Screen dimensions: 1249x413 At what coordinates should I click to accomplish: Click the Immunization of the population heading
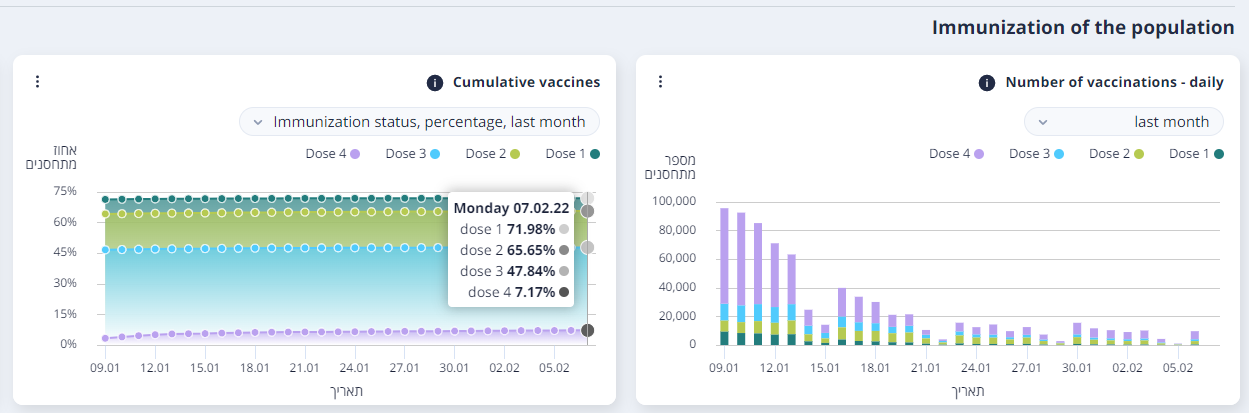1083,28
